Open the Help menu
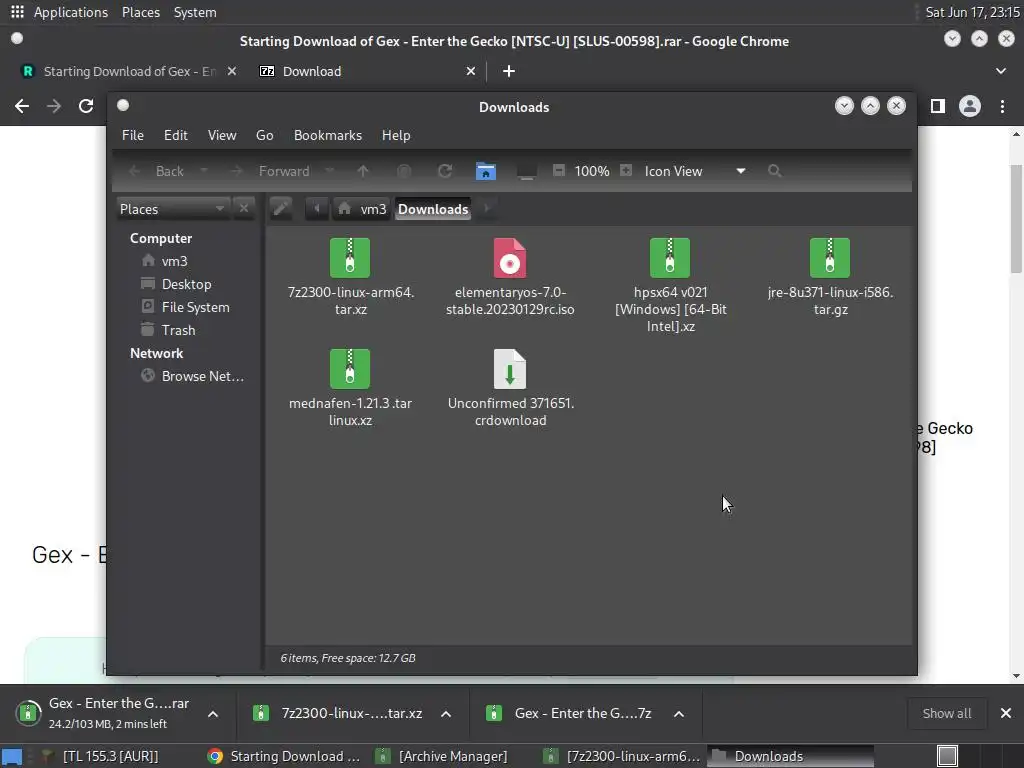Screen dimensions: 1024x768 coord(396,135)
